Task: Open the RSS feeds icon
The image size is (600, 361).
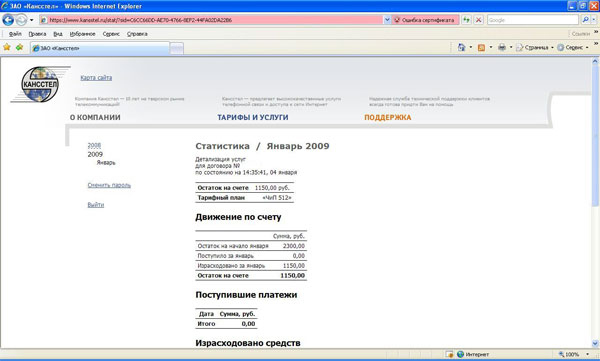Action: pos(481,47)
